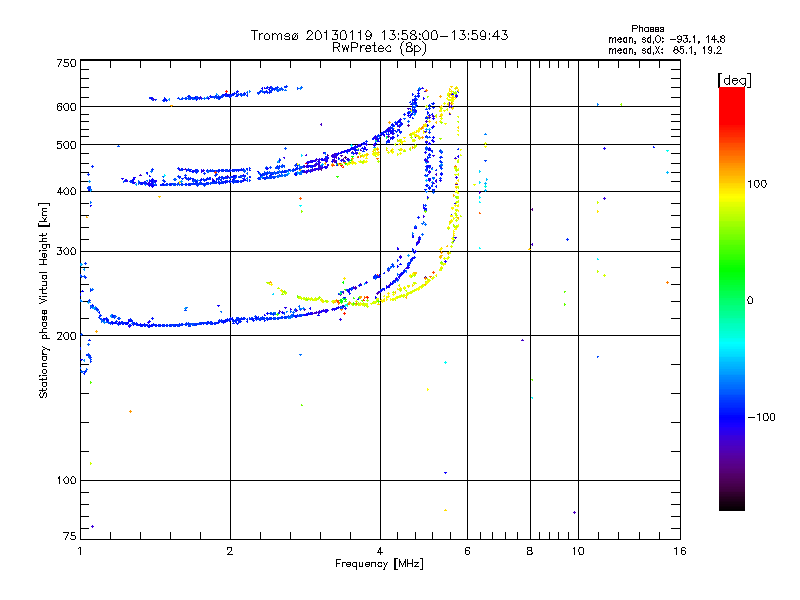Click the 'Frequency [MHz]' axis label
This screenshot has height=600, width=800.
pos(380,564)
